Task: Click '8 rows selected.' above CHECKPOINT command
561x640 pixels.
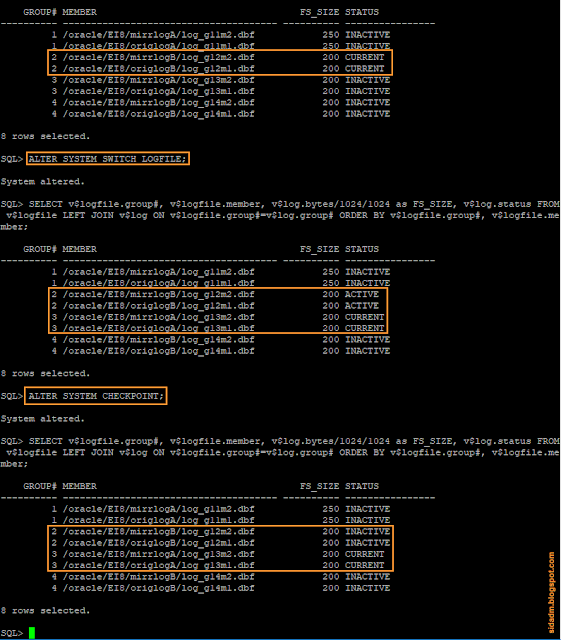Action: (x=45, y=373)
